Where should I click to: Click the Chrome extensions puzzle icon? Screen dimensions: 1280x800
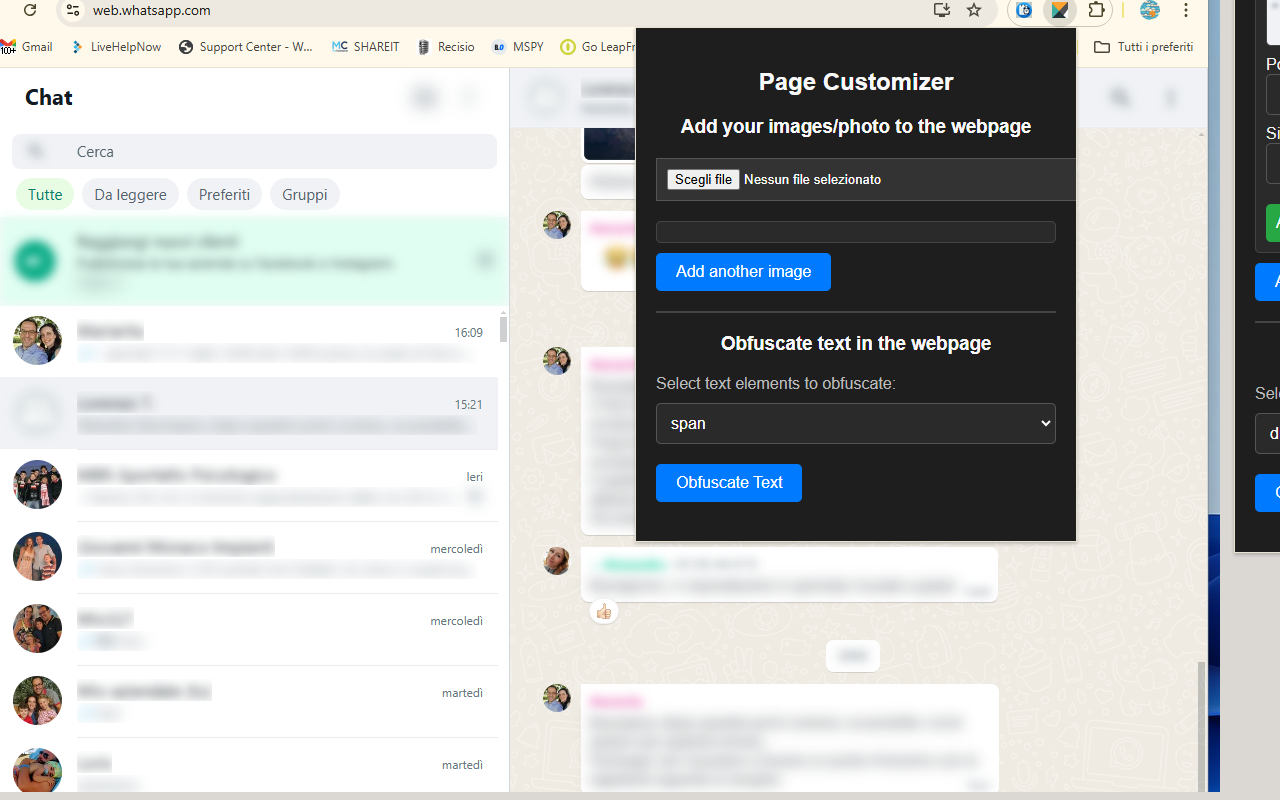1096,11
